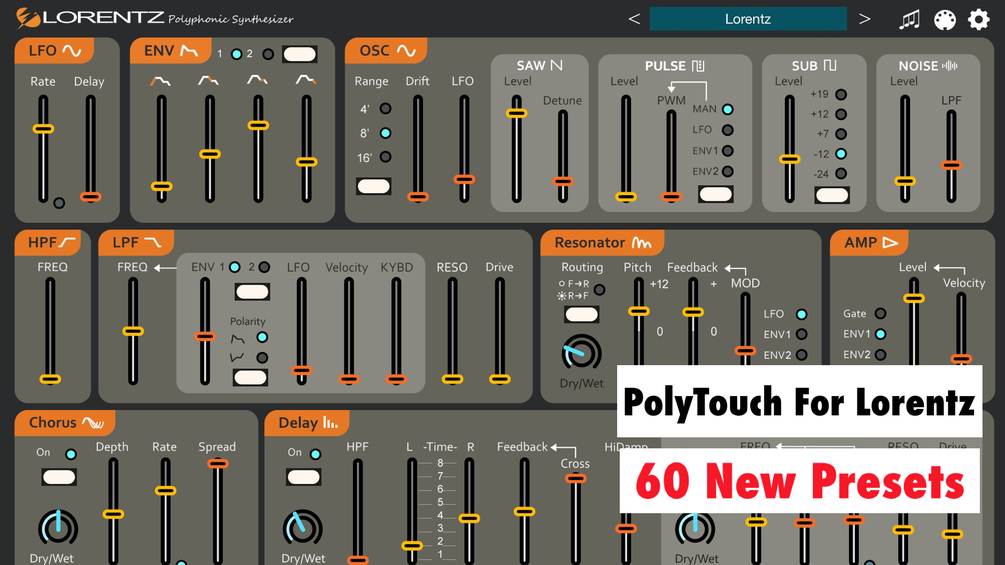Viewport: 1005px width, 565px height.
Task: Click the LPF filter curve icon
Action: click(153, 242)
